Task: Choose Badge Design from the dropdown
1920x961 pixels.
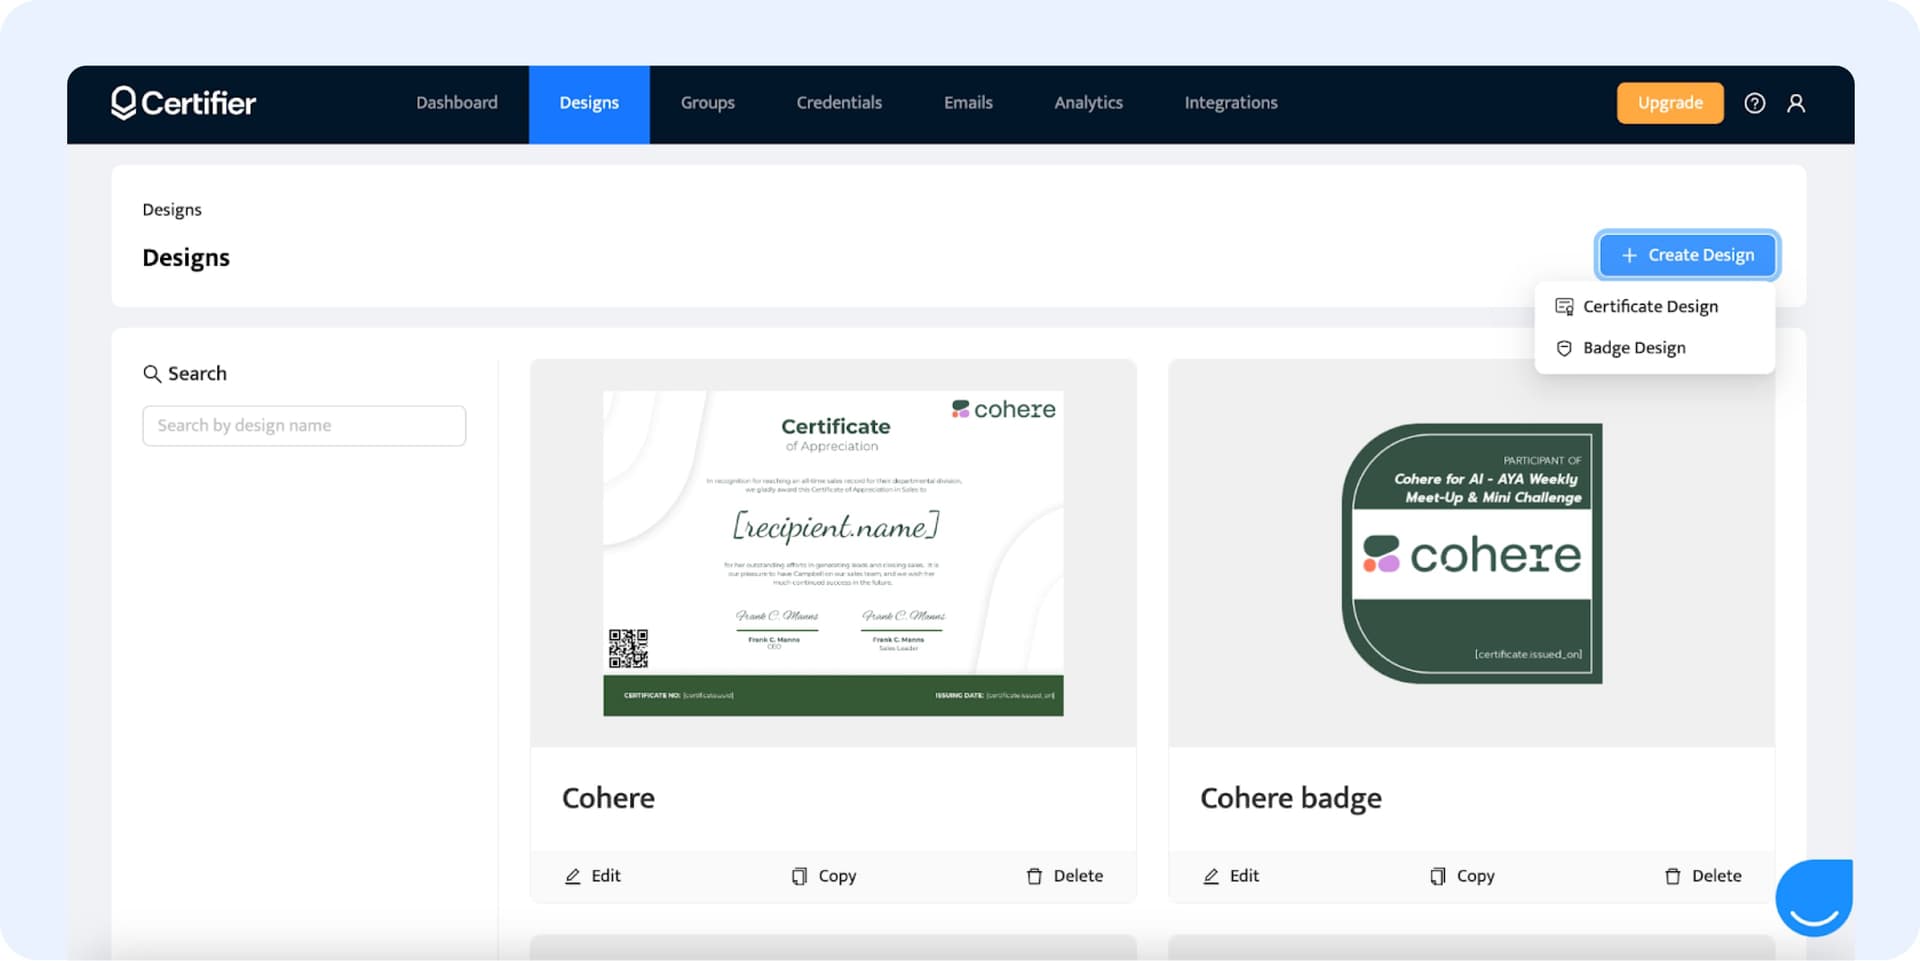Action: click(1633, 348)
